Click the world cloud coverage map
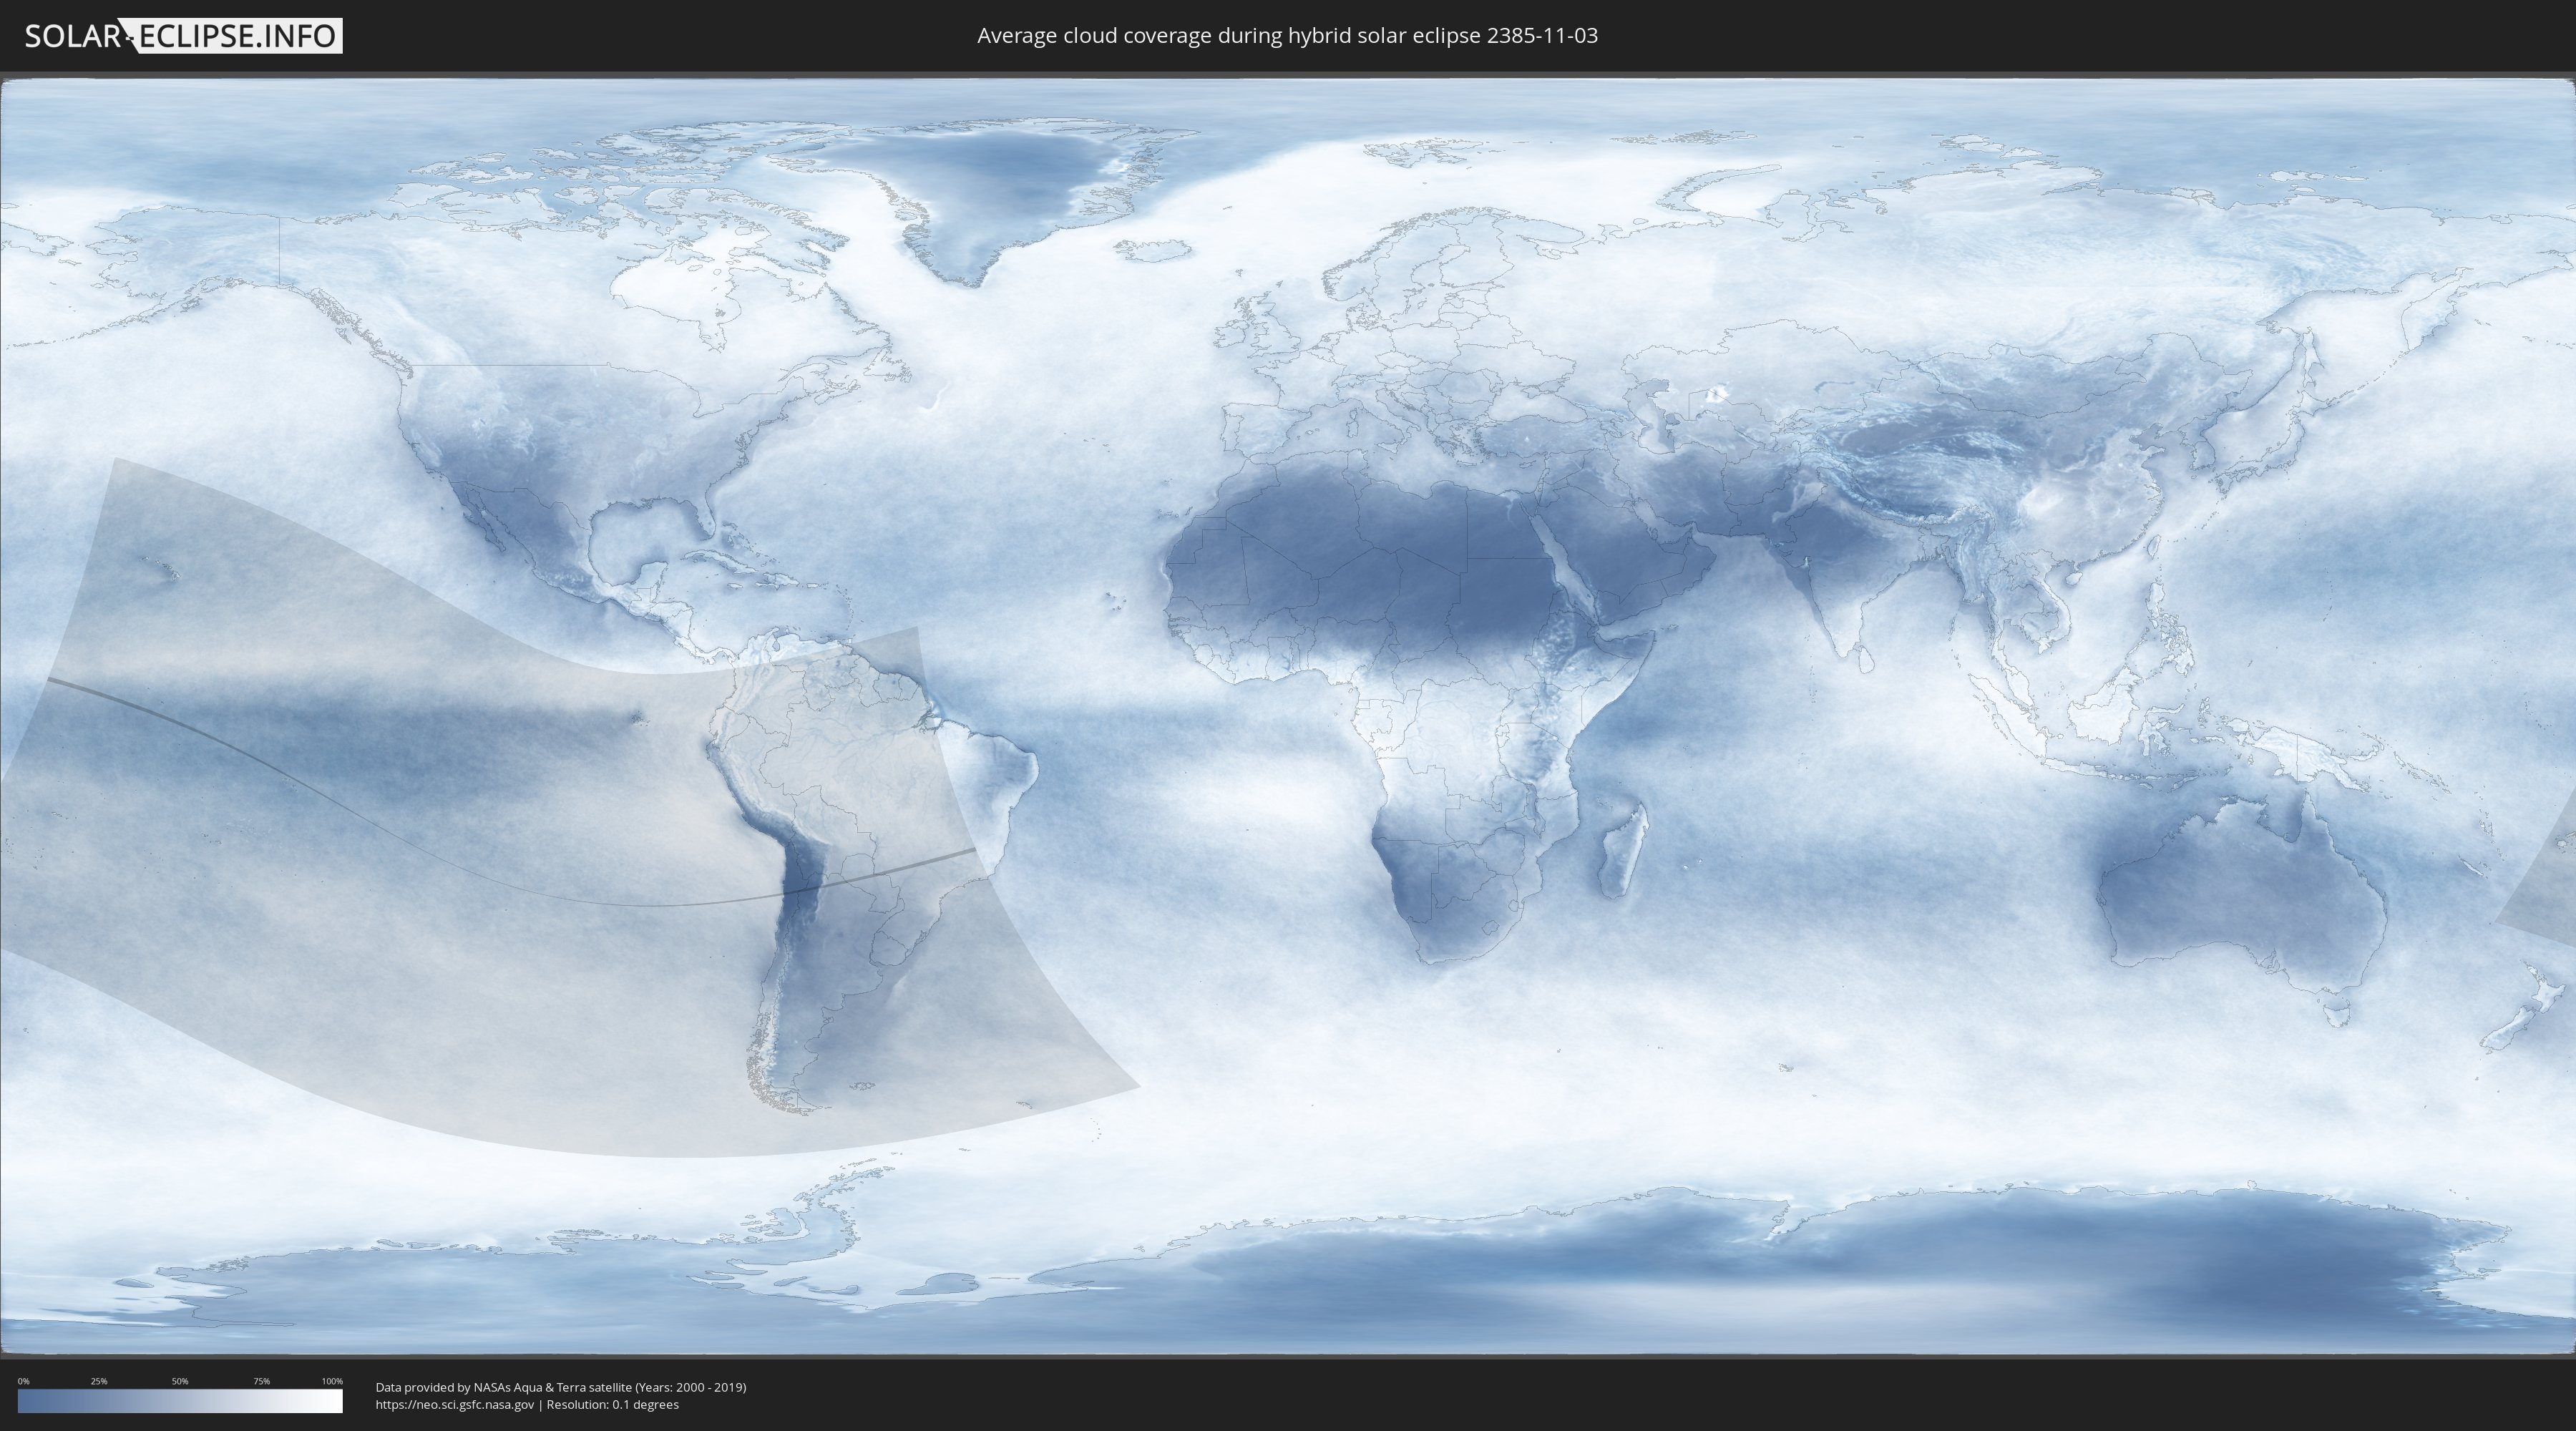 coord(1288,717)
